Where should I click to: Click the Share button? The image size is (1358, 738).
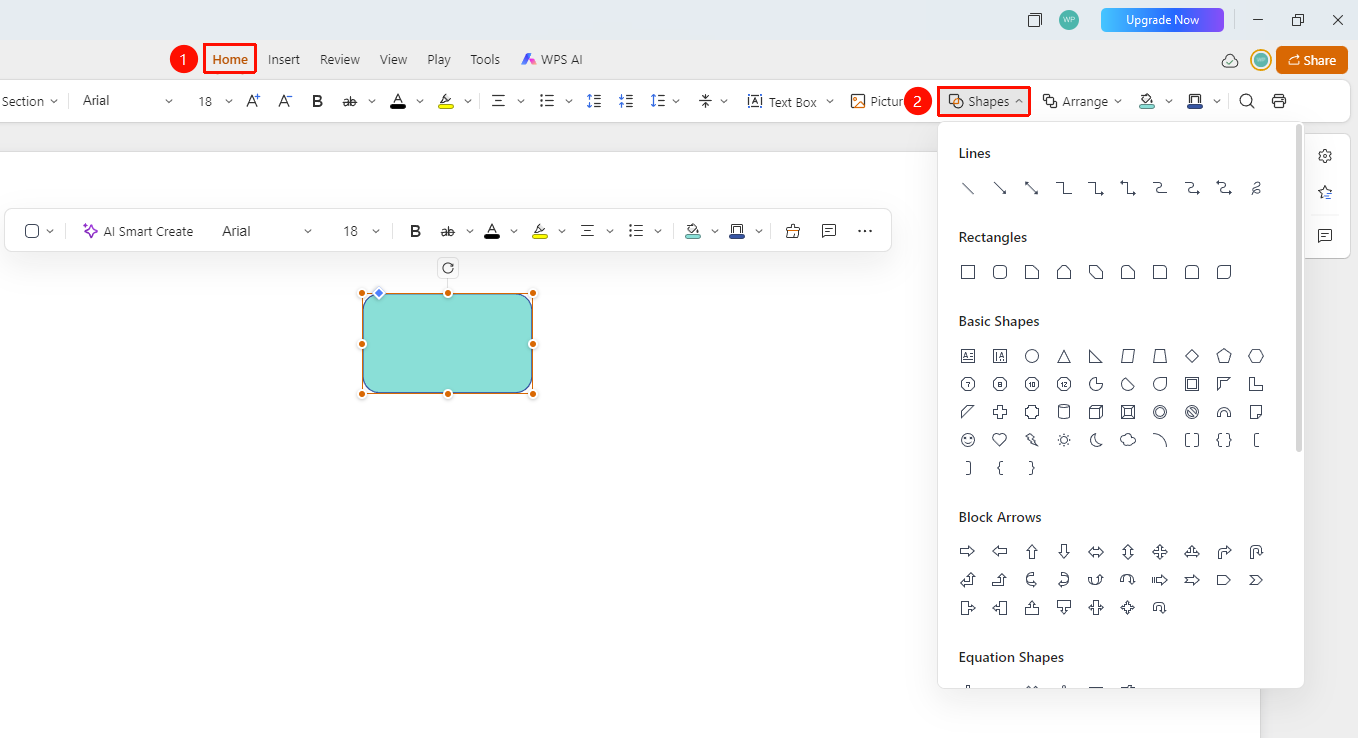pyautogui.click(x=1311, y=60)
